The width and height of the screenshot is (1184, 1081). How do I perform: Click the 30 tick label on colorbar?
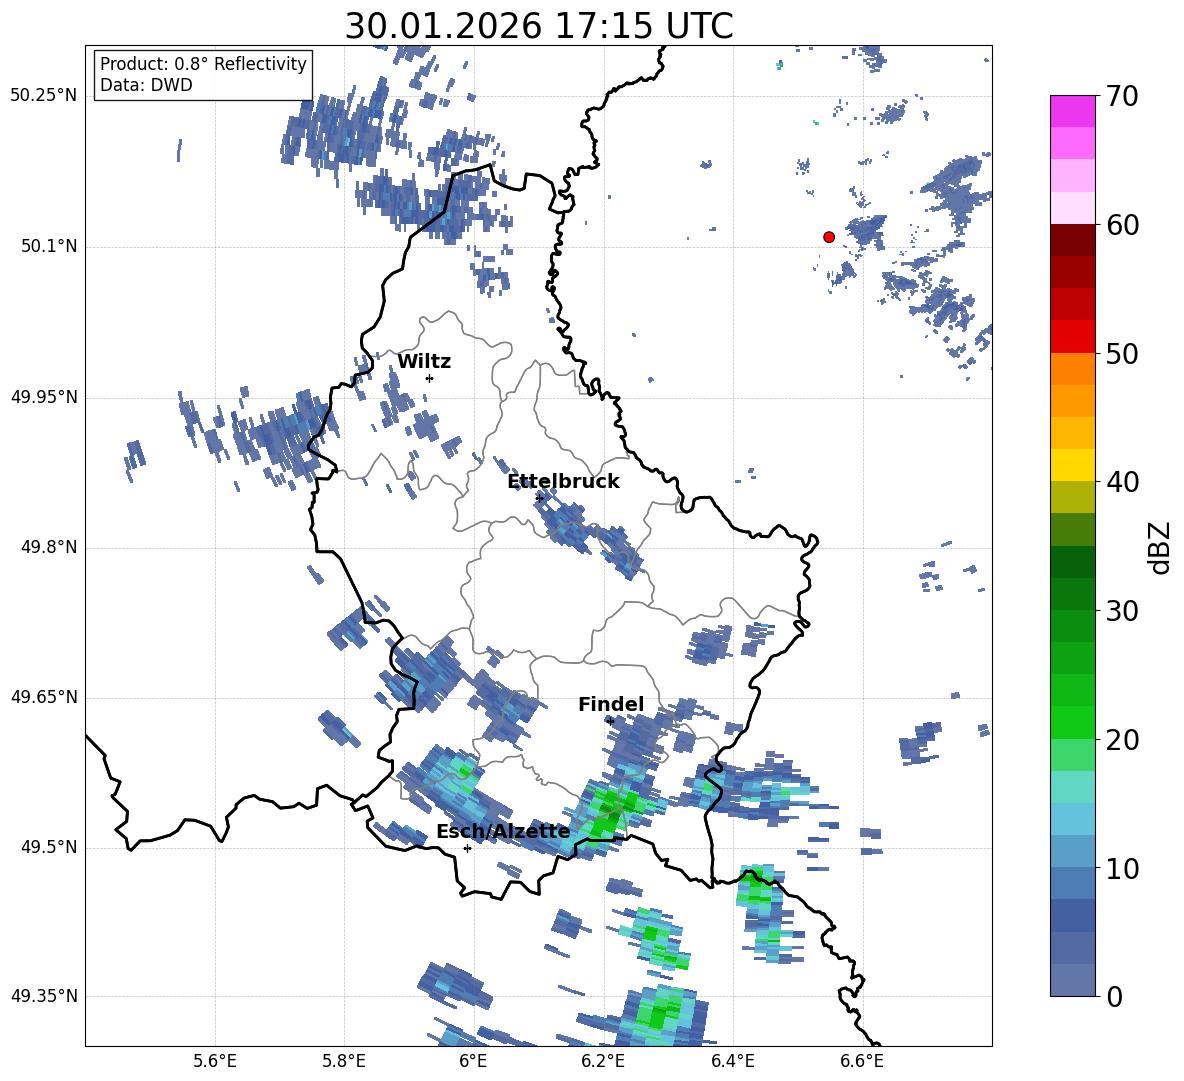tap(1122, 611)
